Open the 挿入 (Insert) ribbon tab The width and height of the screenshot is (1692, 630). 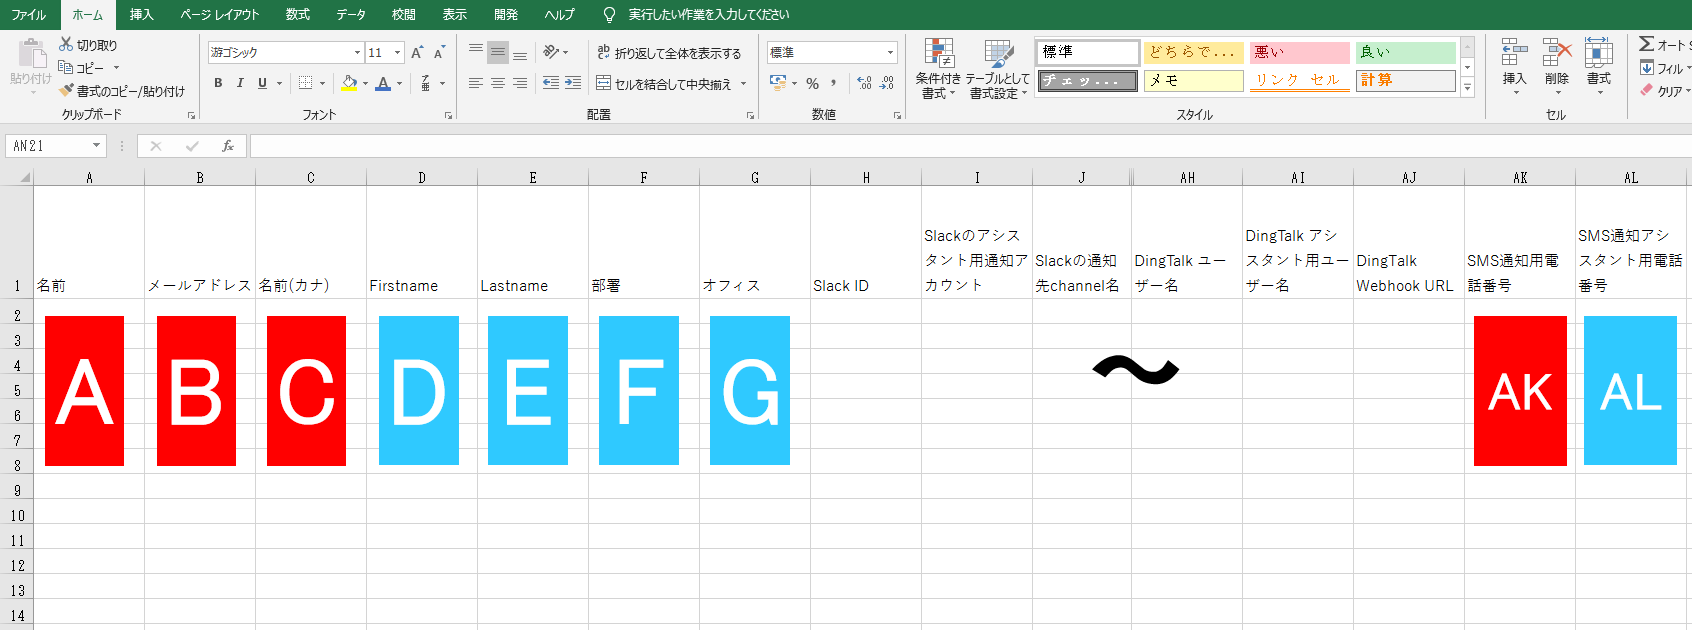[141, 14]
